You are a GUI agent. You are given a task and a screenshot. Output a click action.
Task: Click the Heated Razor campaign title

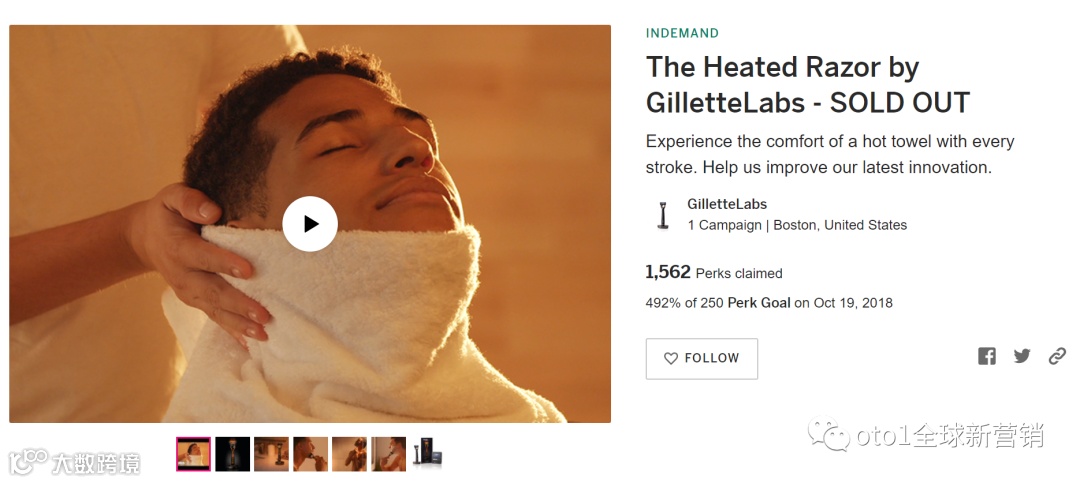pyautogui.click(x=808, y=85)
